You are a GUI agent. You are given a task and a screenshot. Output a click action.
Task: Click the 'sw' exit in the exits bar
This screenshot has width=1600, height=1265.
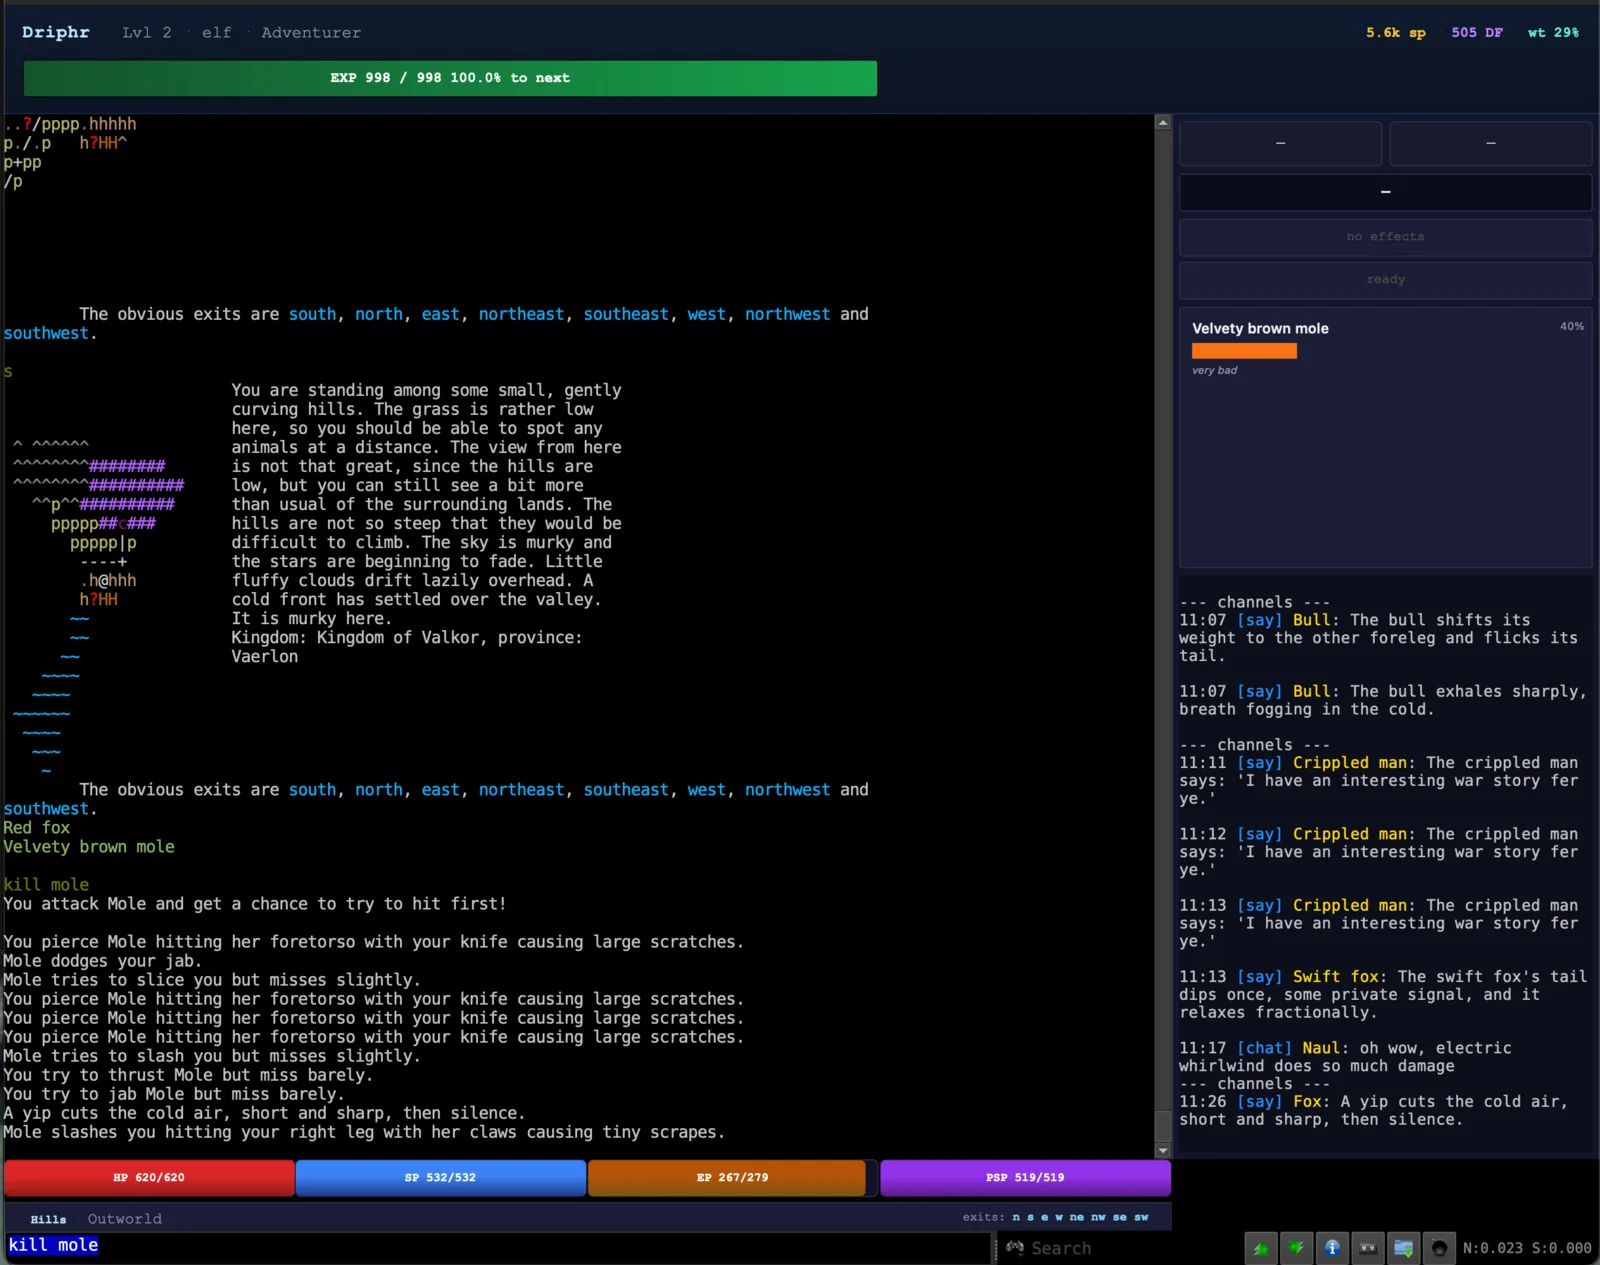[x=1141, y=1217]
